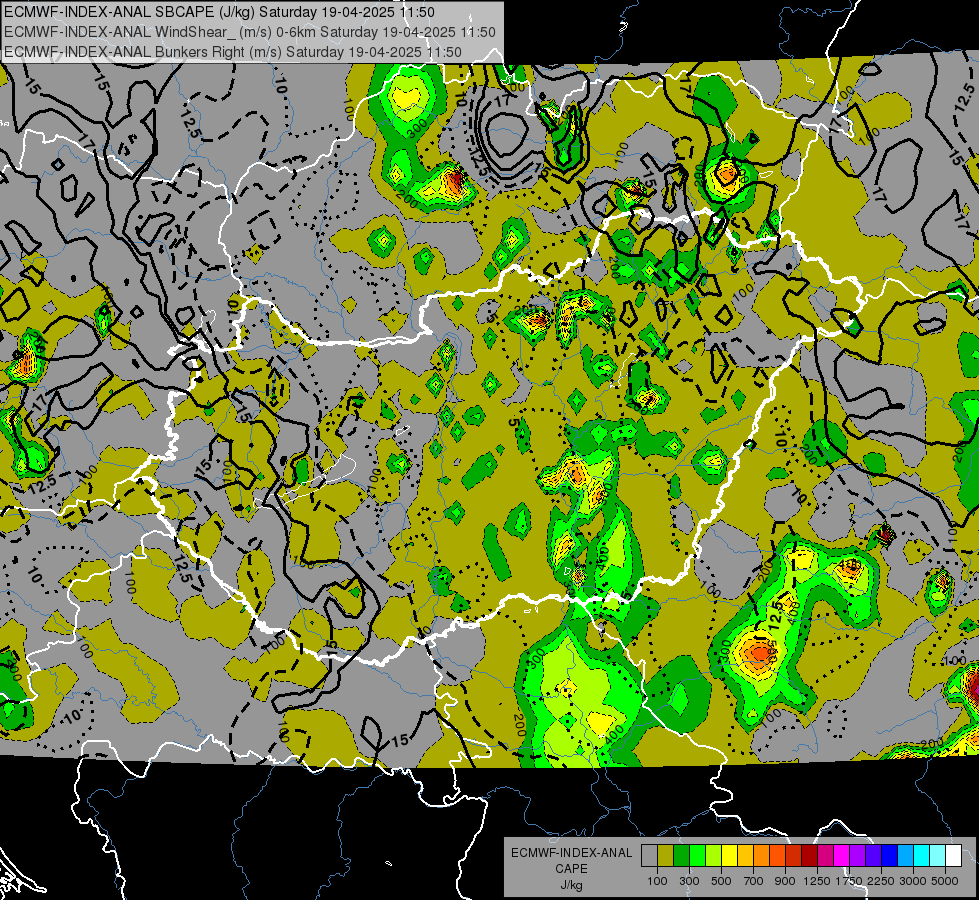Click the pale cyan swatch left of 5000
The image size is (979, 900).
pyautogui.click(x=938, y=856)
